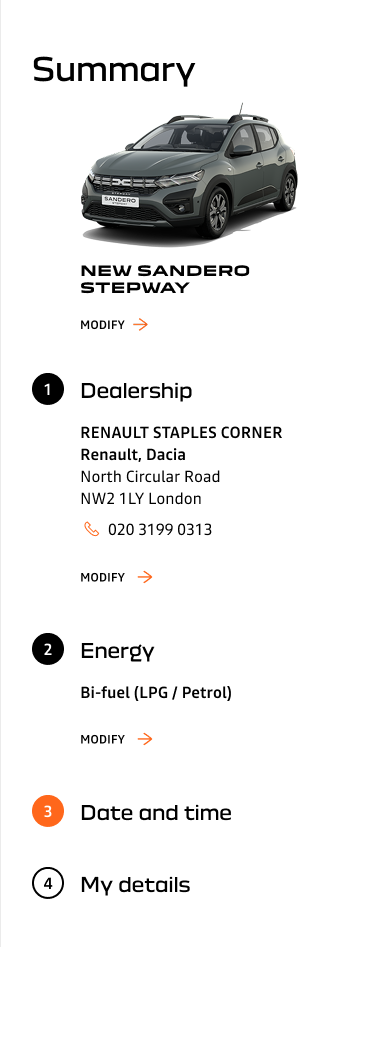Call dealership number 020 3199 0313
This screenshot has height=1059, width=390.
pos(160,530)
